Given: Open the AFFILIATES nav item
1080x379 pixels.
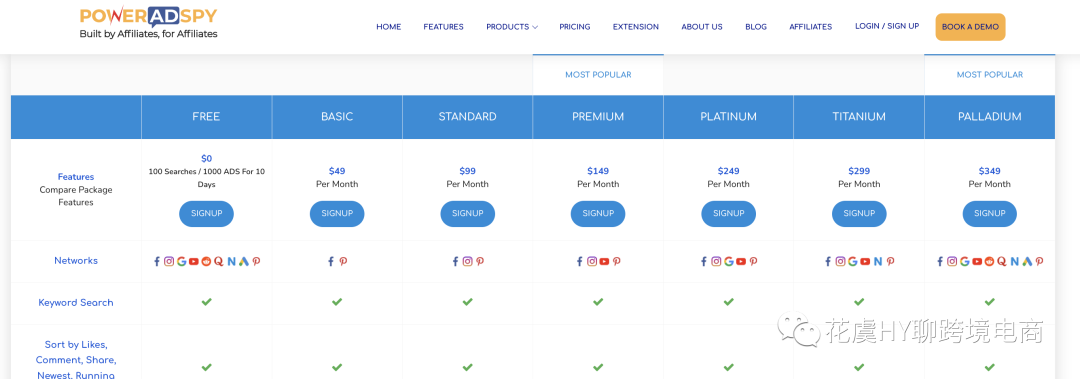Looking at the screenshot, I should click(811, 27).
